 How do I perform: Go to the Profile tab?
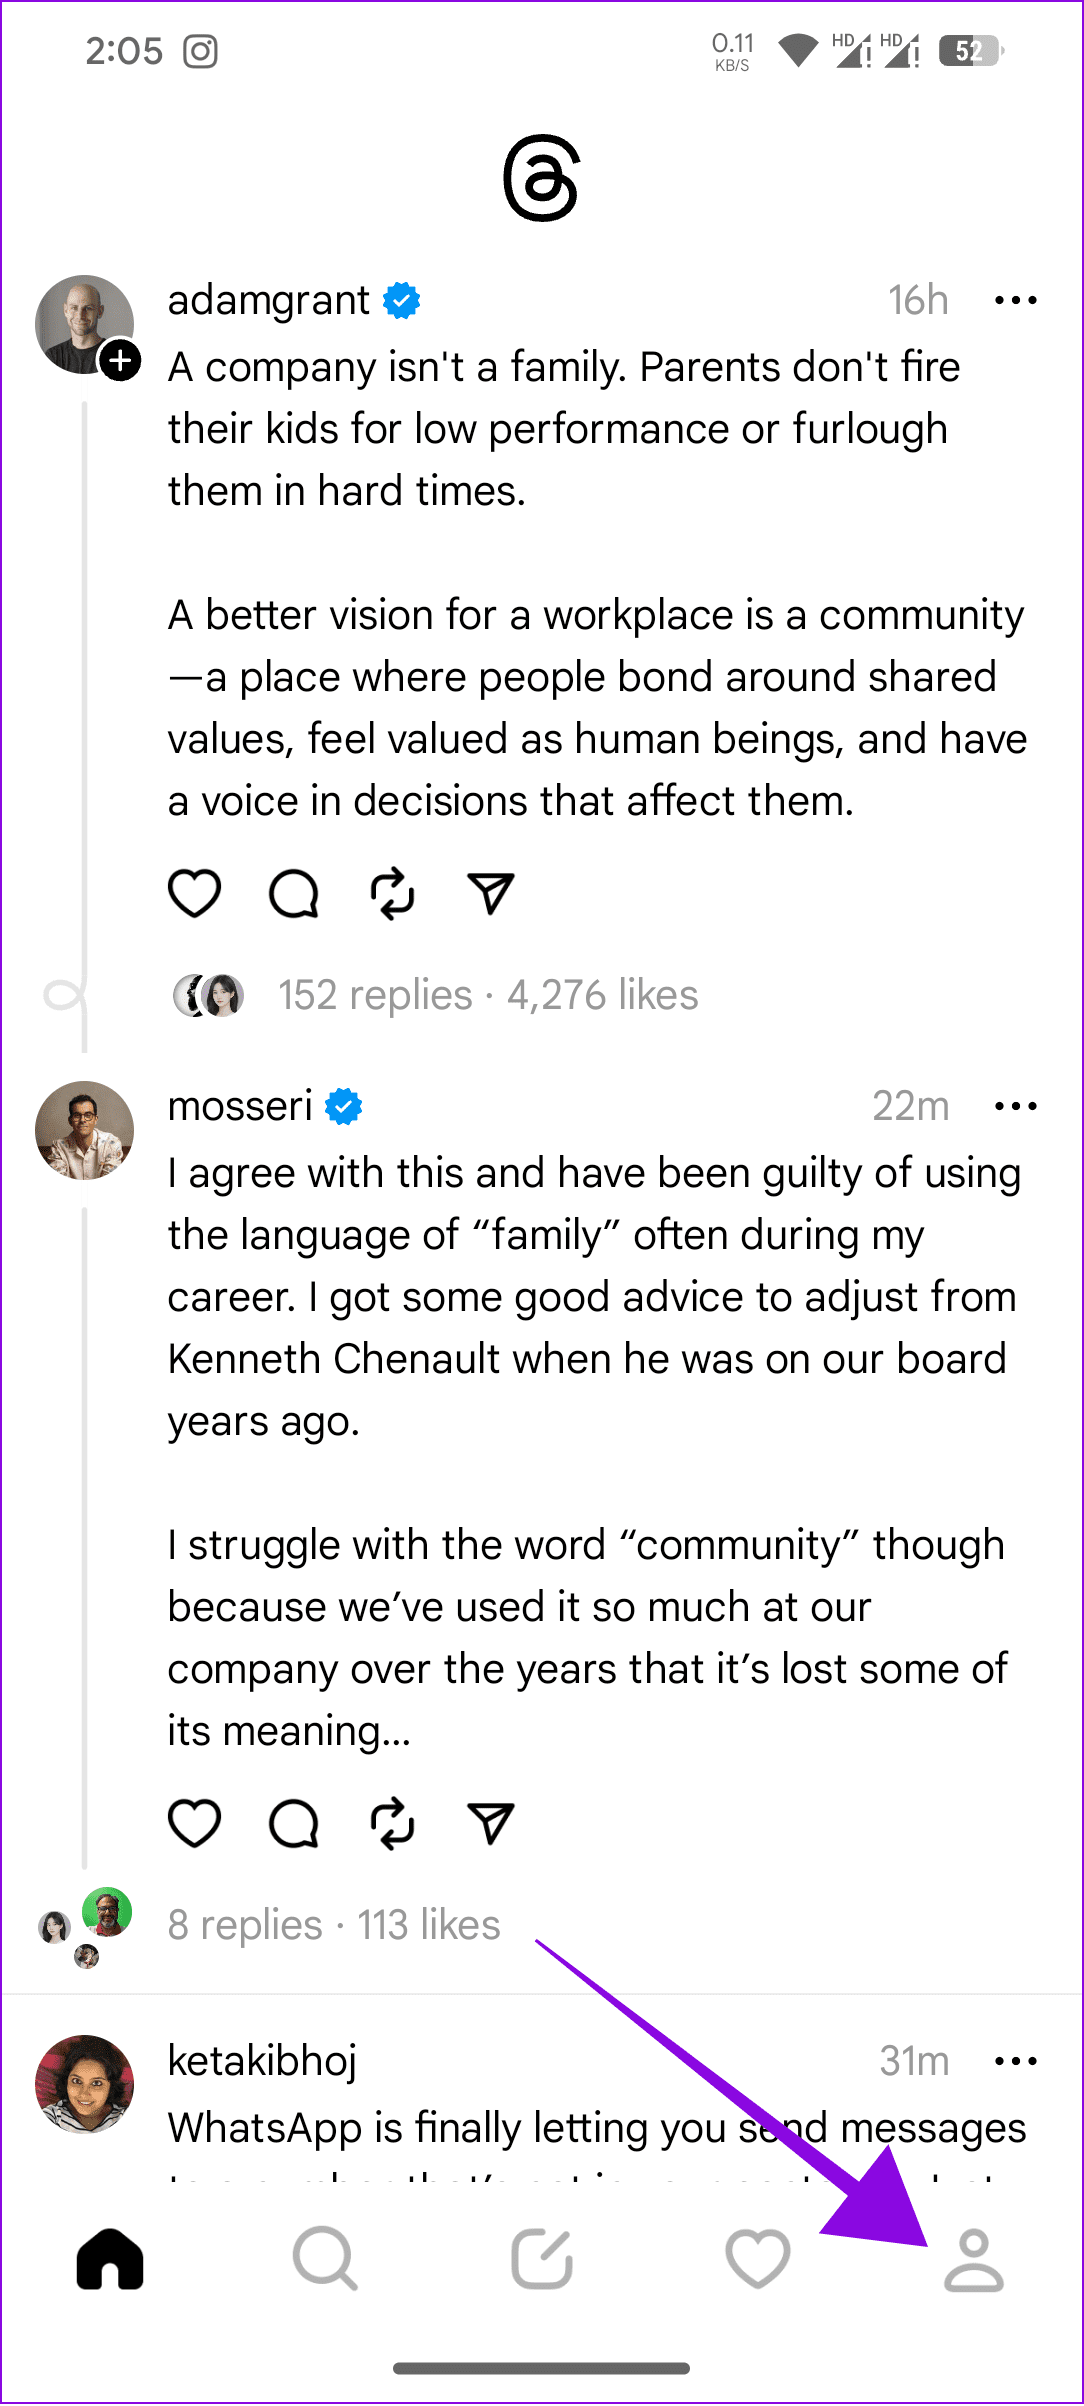[x=974, y=2259]
